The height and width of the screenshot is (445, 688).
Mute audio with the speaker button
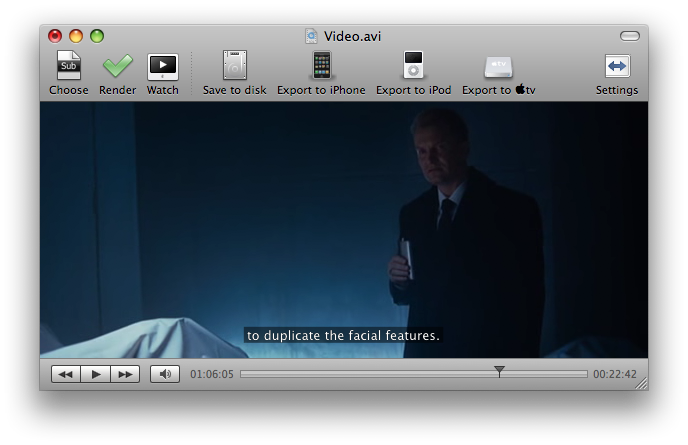pyautogui.click(x=165, y=374)
